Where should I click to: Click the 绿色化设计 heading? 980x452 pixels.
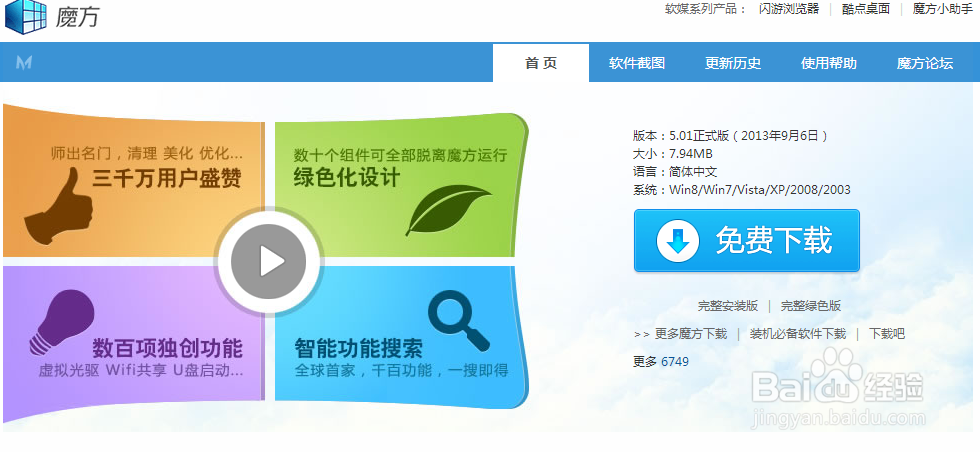pos(347,178)
